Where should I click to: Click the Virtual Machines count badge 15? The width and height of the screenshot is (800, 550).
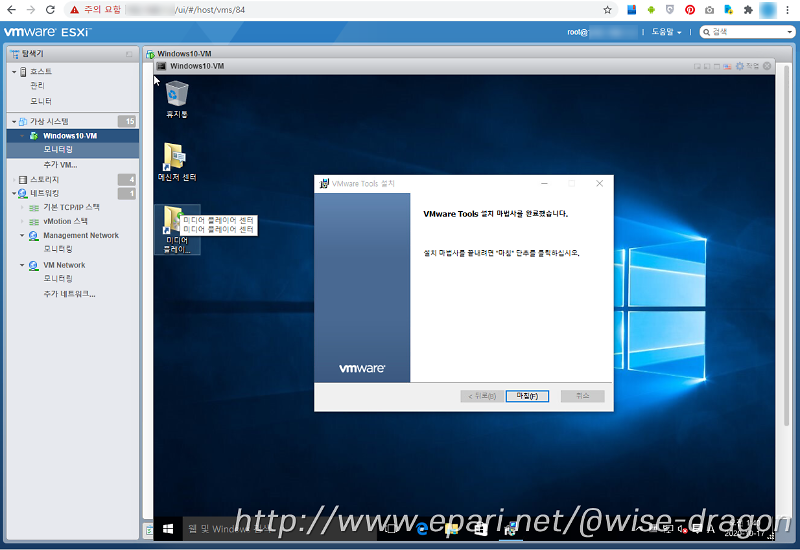(127, 121)
